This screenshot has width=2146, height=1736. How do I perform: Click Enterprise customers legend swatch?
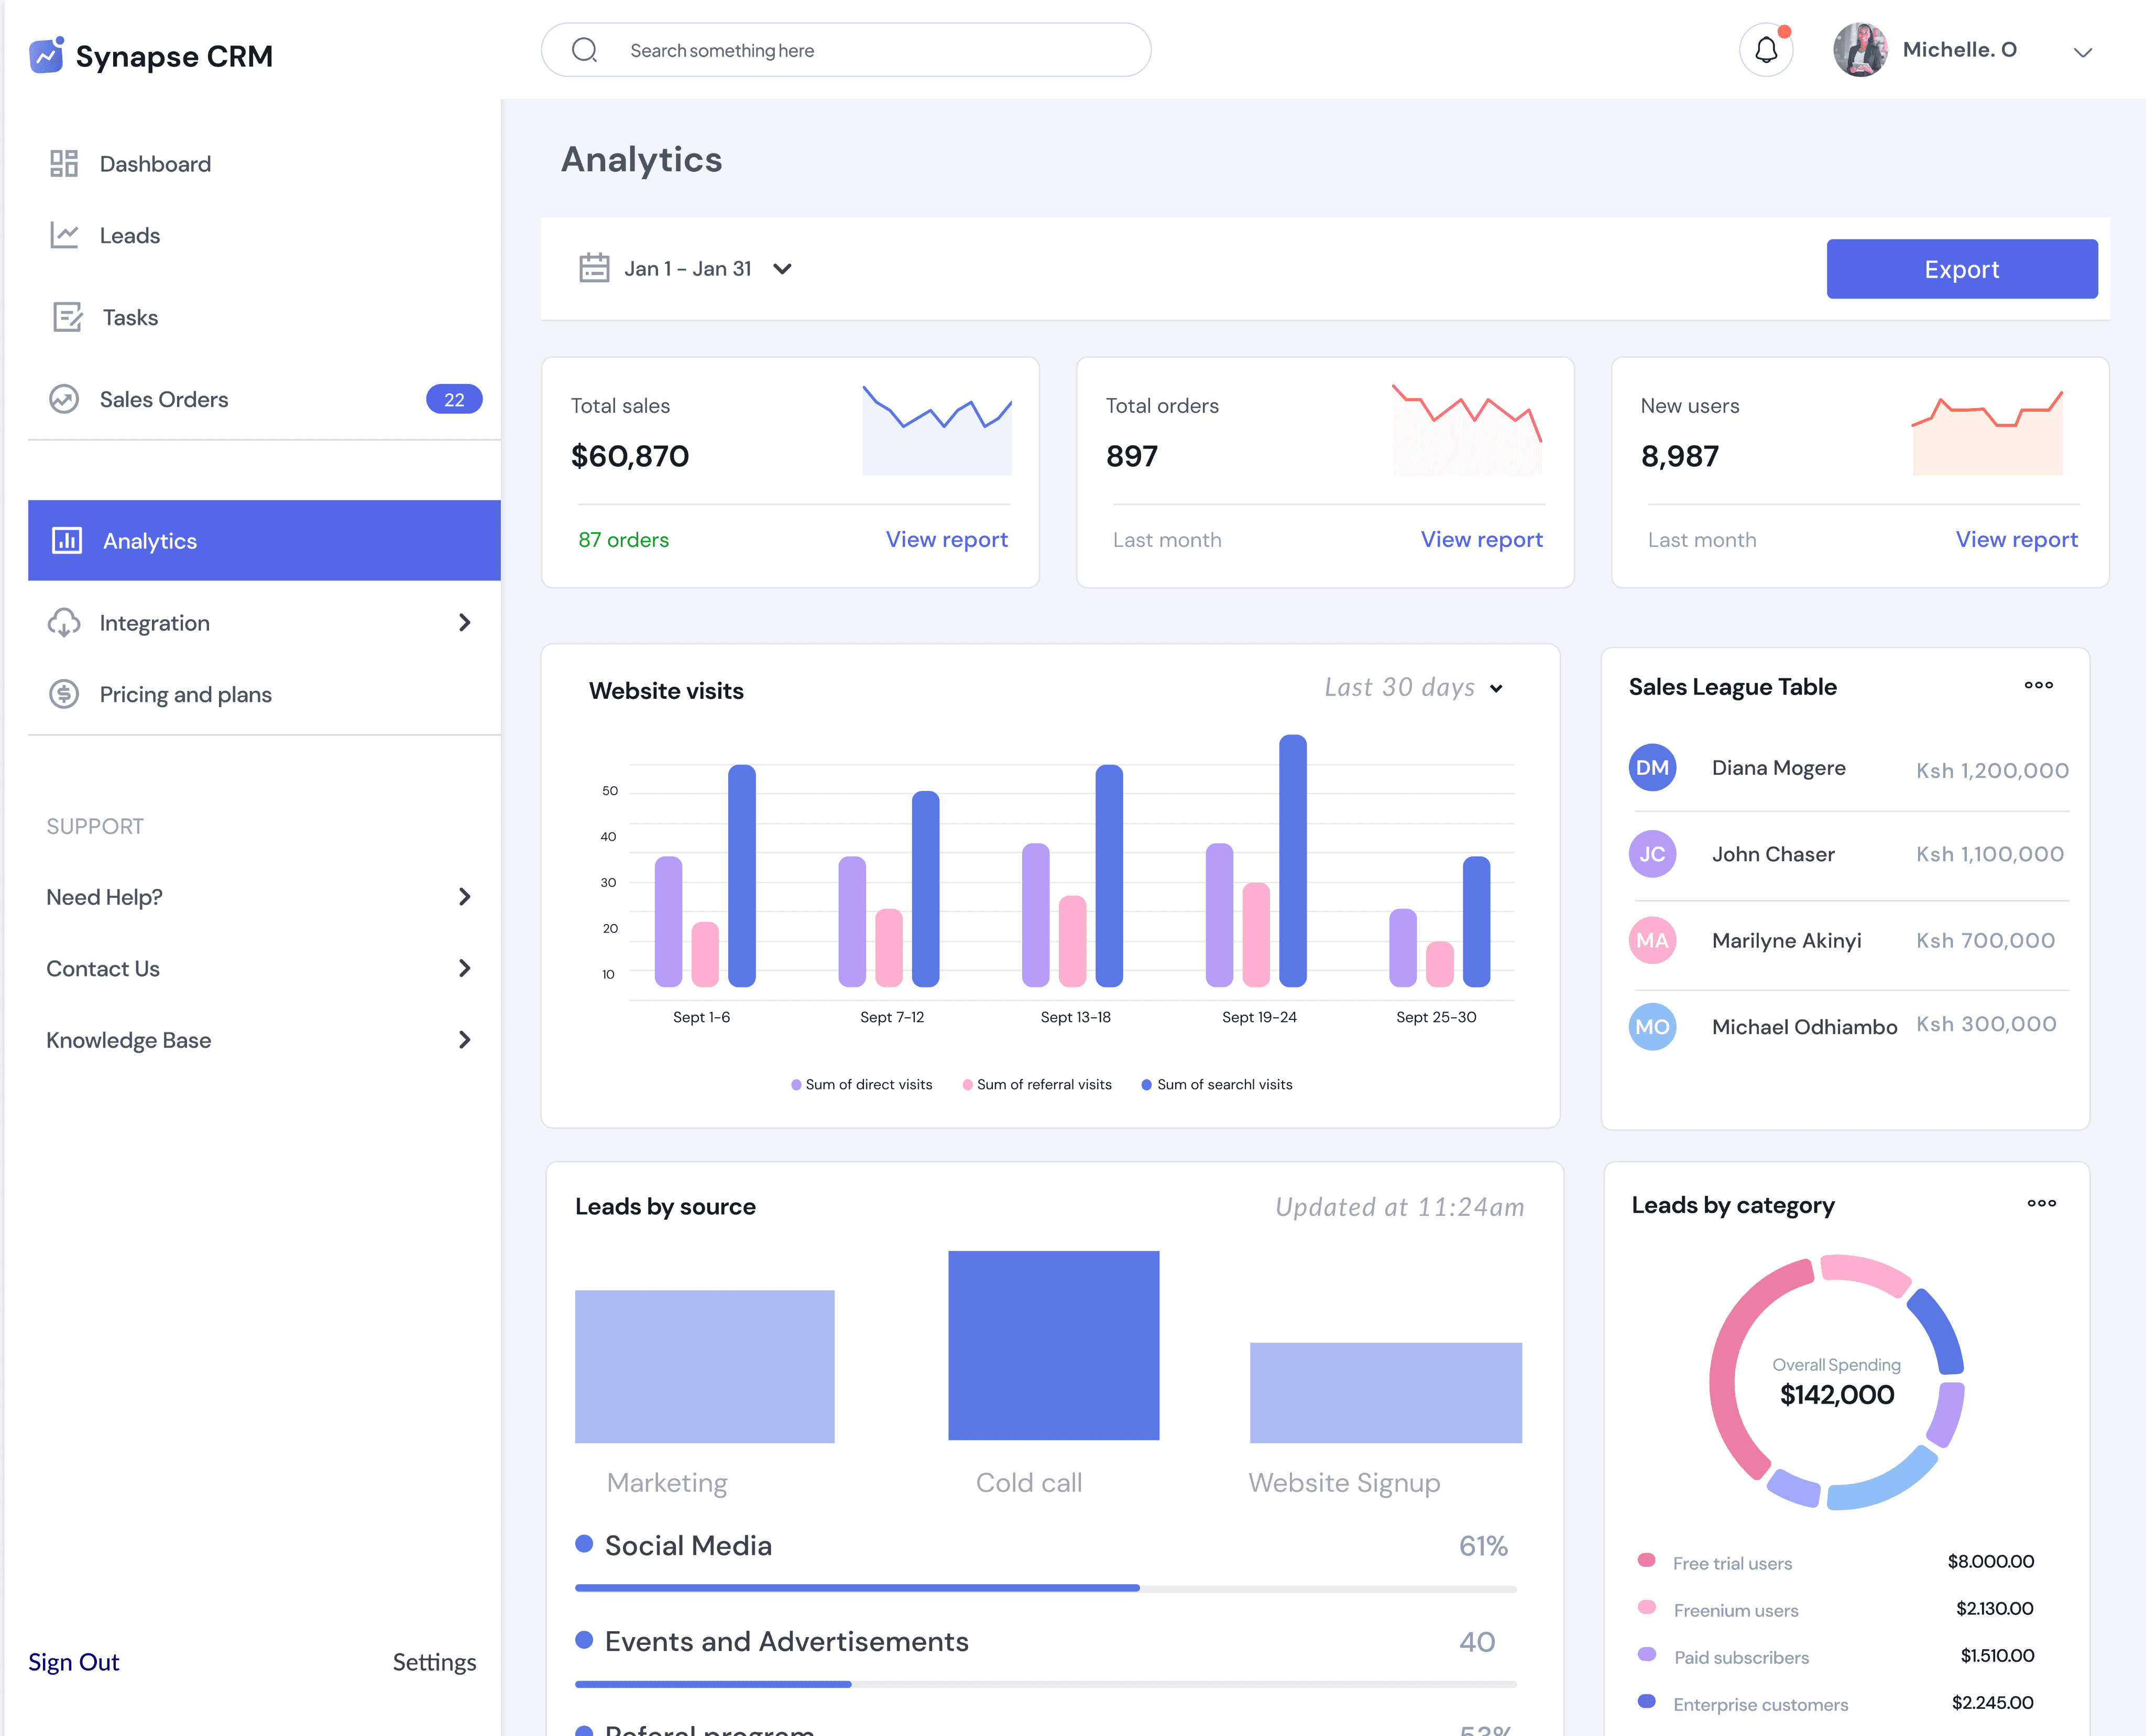(x=1647, y=1701)
